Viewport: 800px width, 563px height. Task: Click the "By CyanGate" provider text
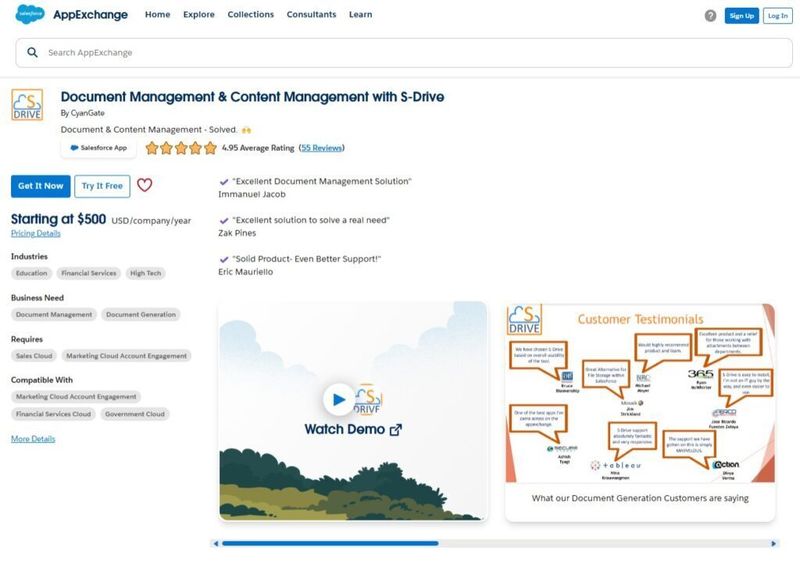click(83, 113)
